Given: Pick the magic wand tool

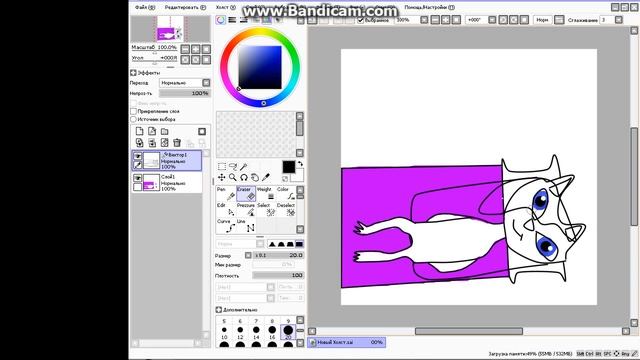Looking at the screenshot, I should tap(244, 167).
